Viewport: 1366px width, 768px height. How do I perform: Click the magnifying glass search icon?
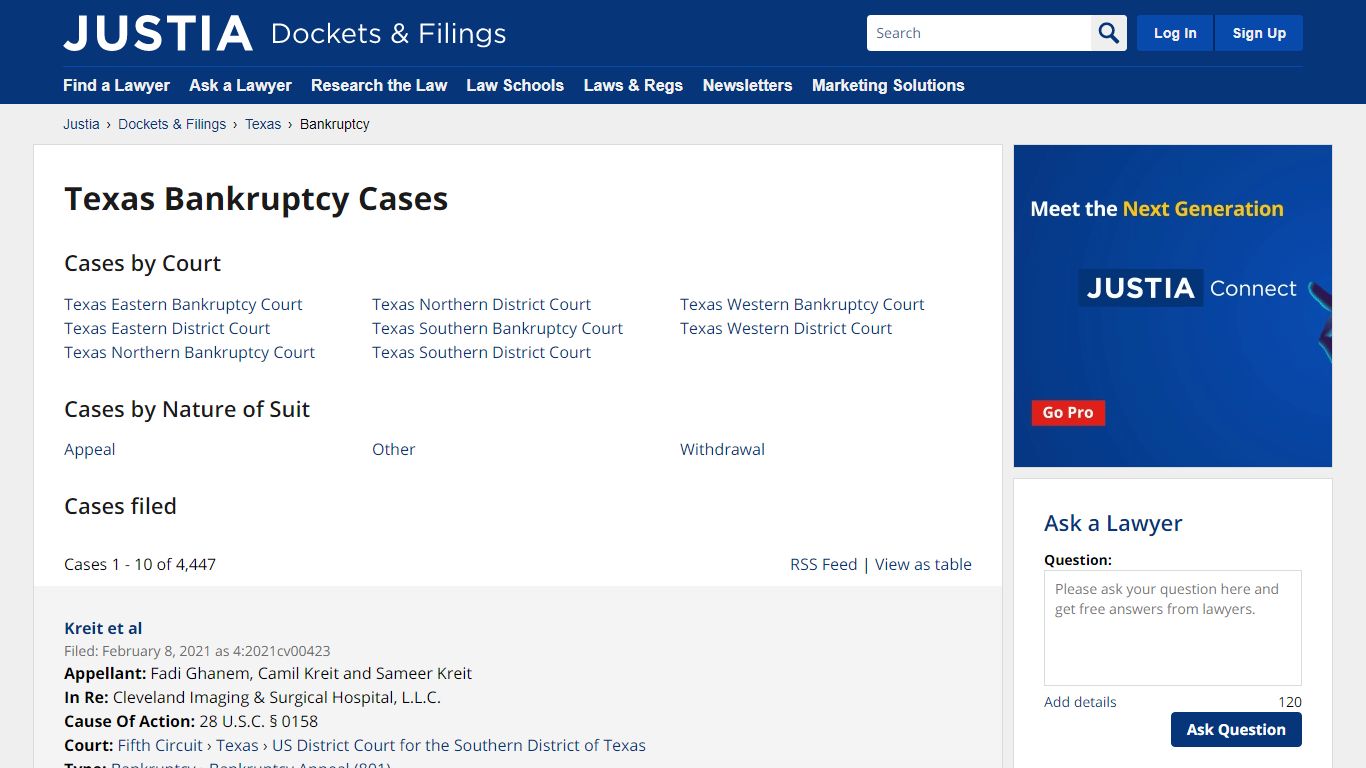point(1108,33)
